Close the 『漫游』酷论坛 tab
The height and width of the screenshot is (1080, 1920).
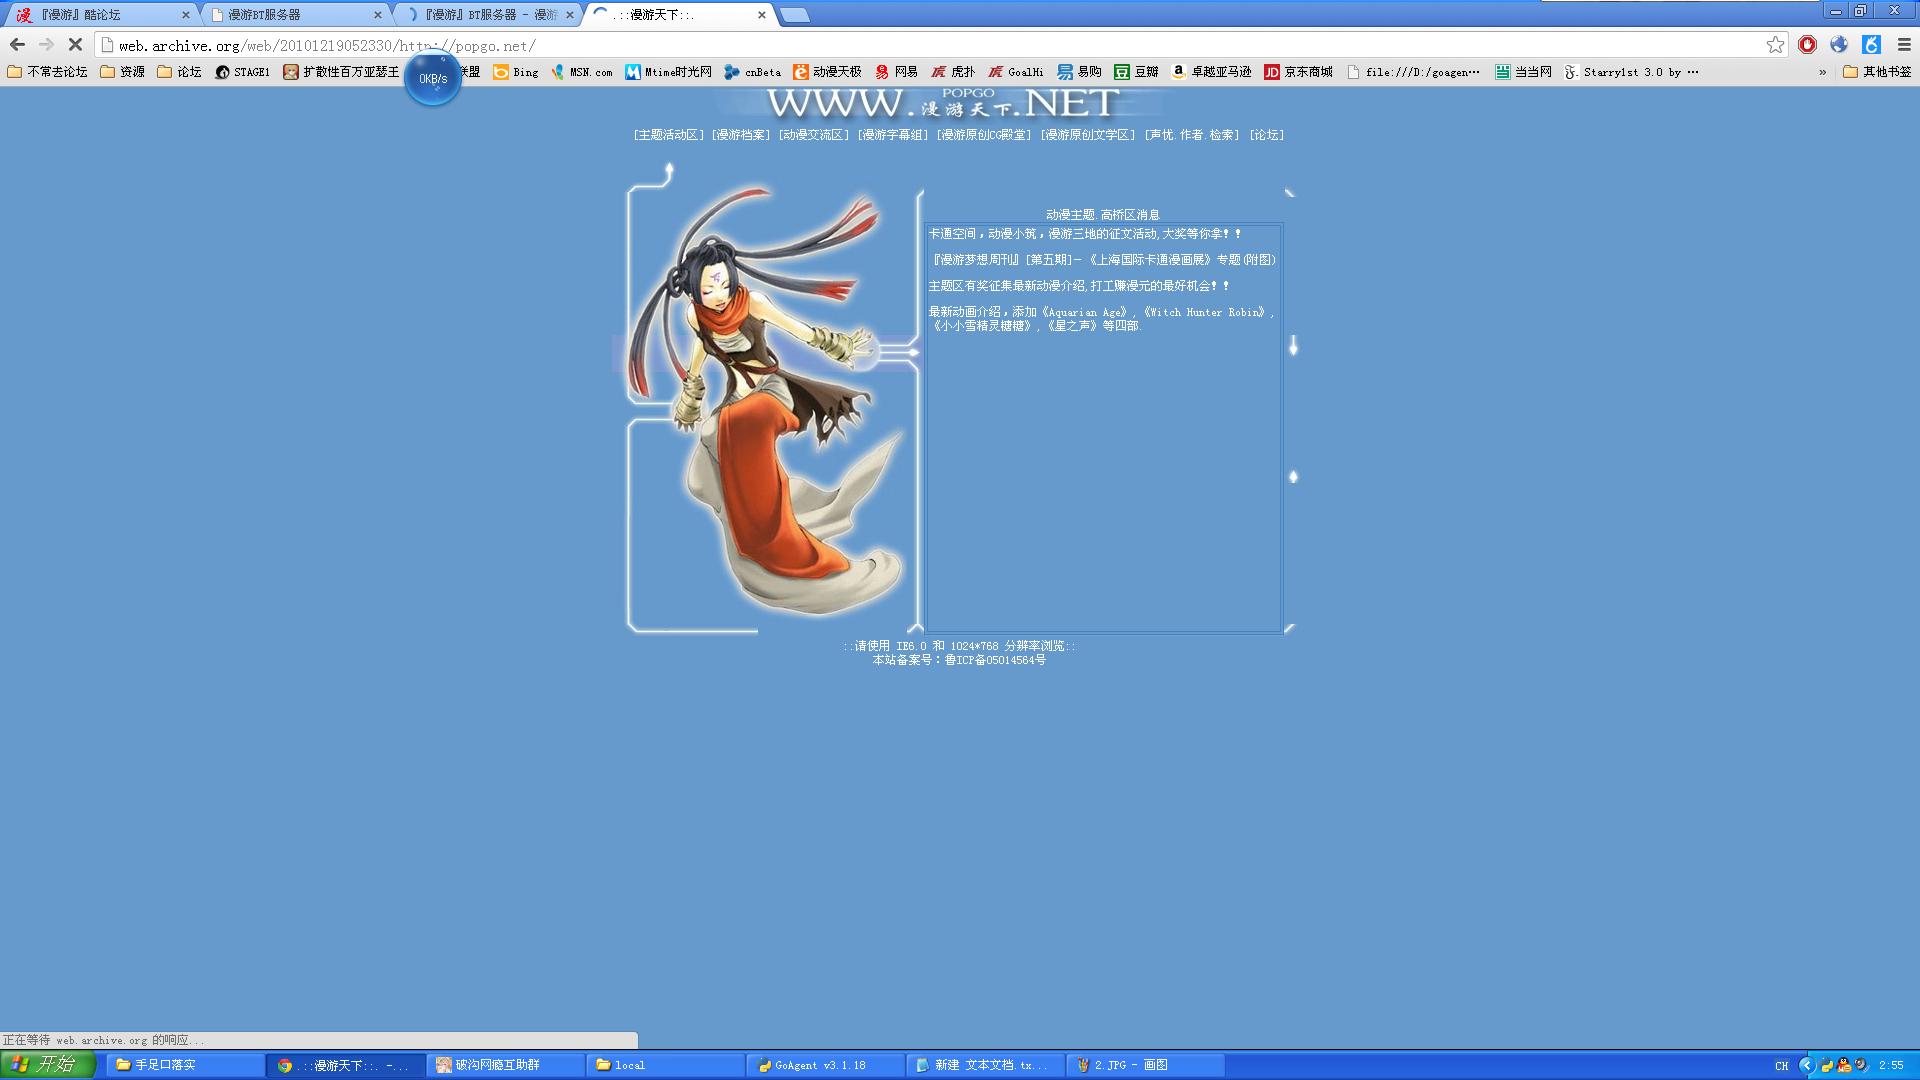[x=185, y=15]
